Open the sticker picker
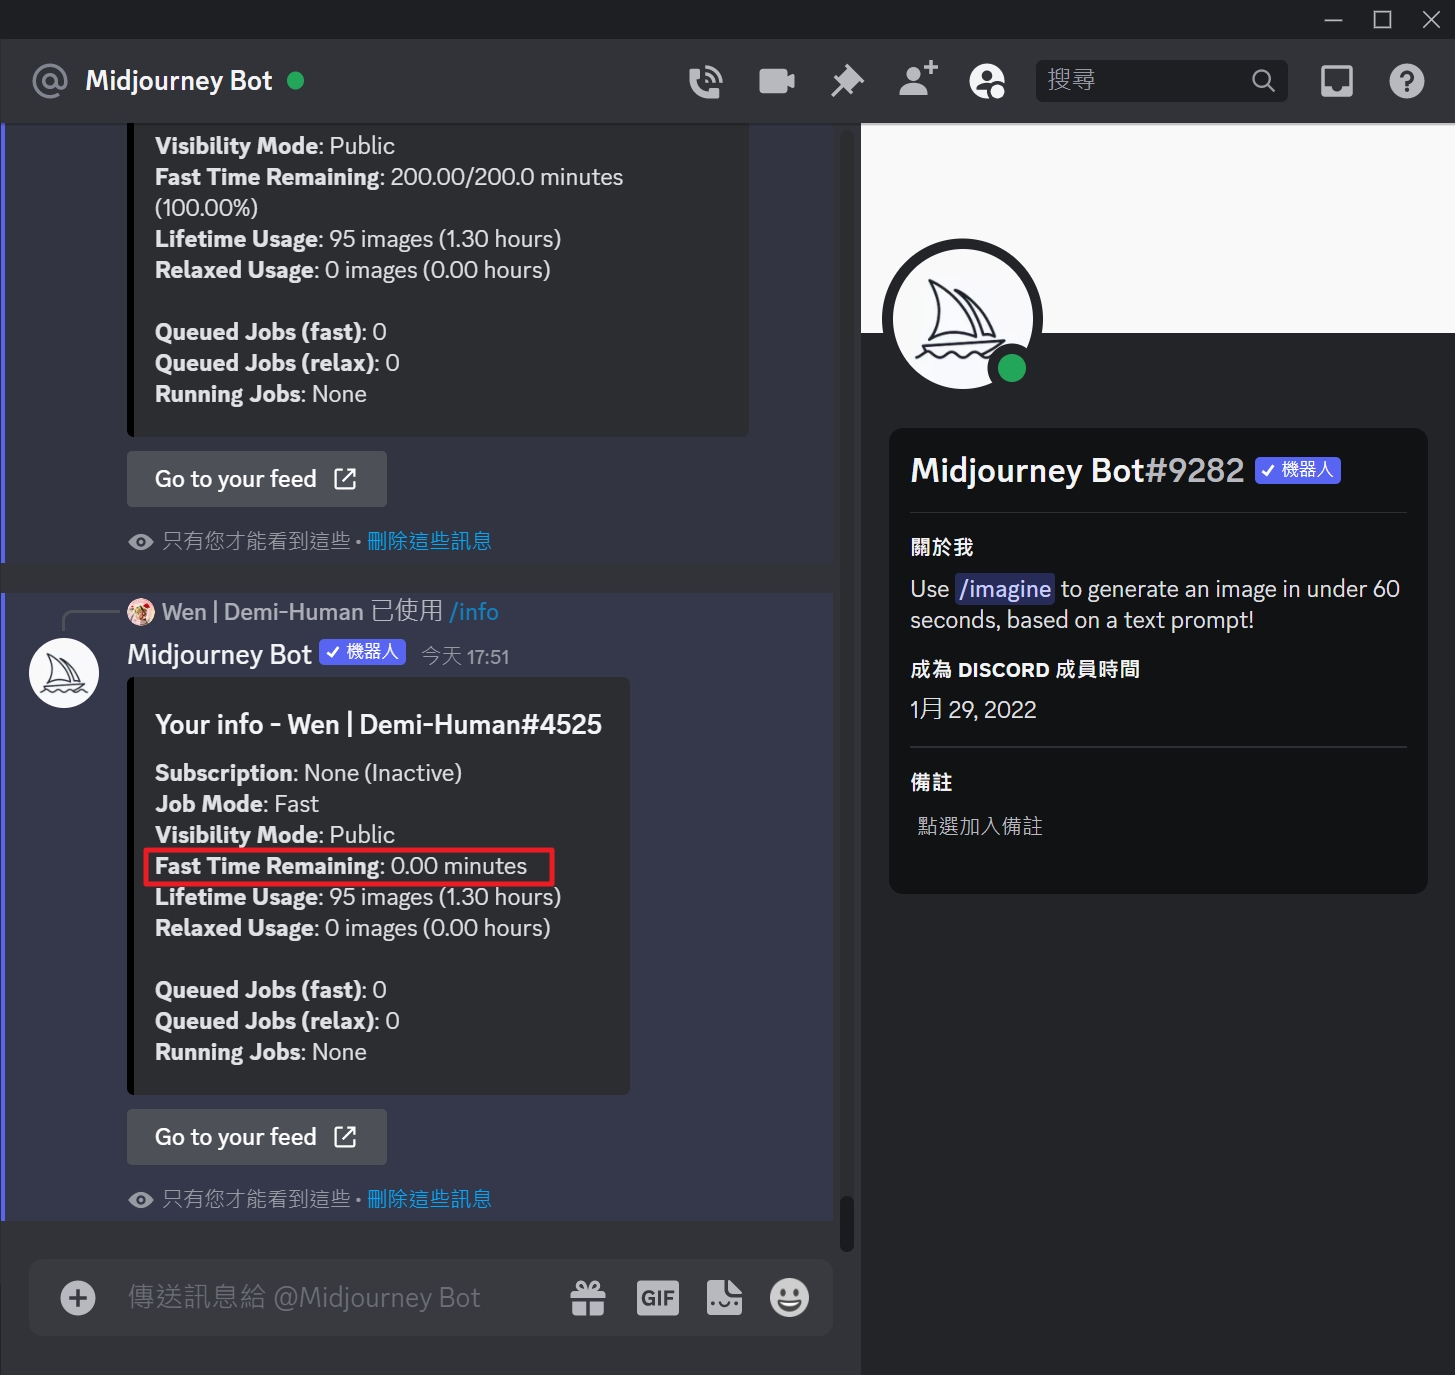 point(724,1298)
